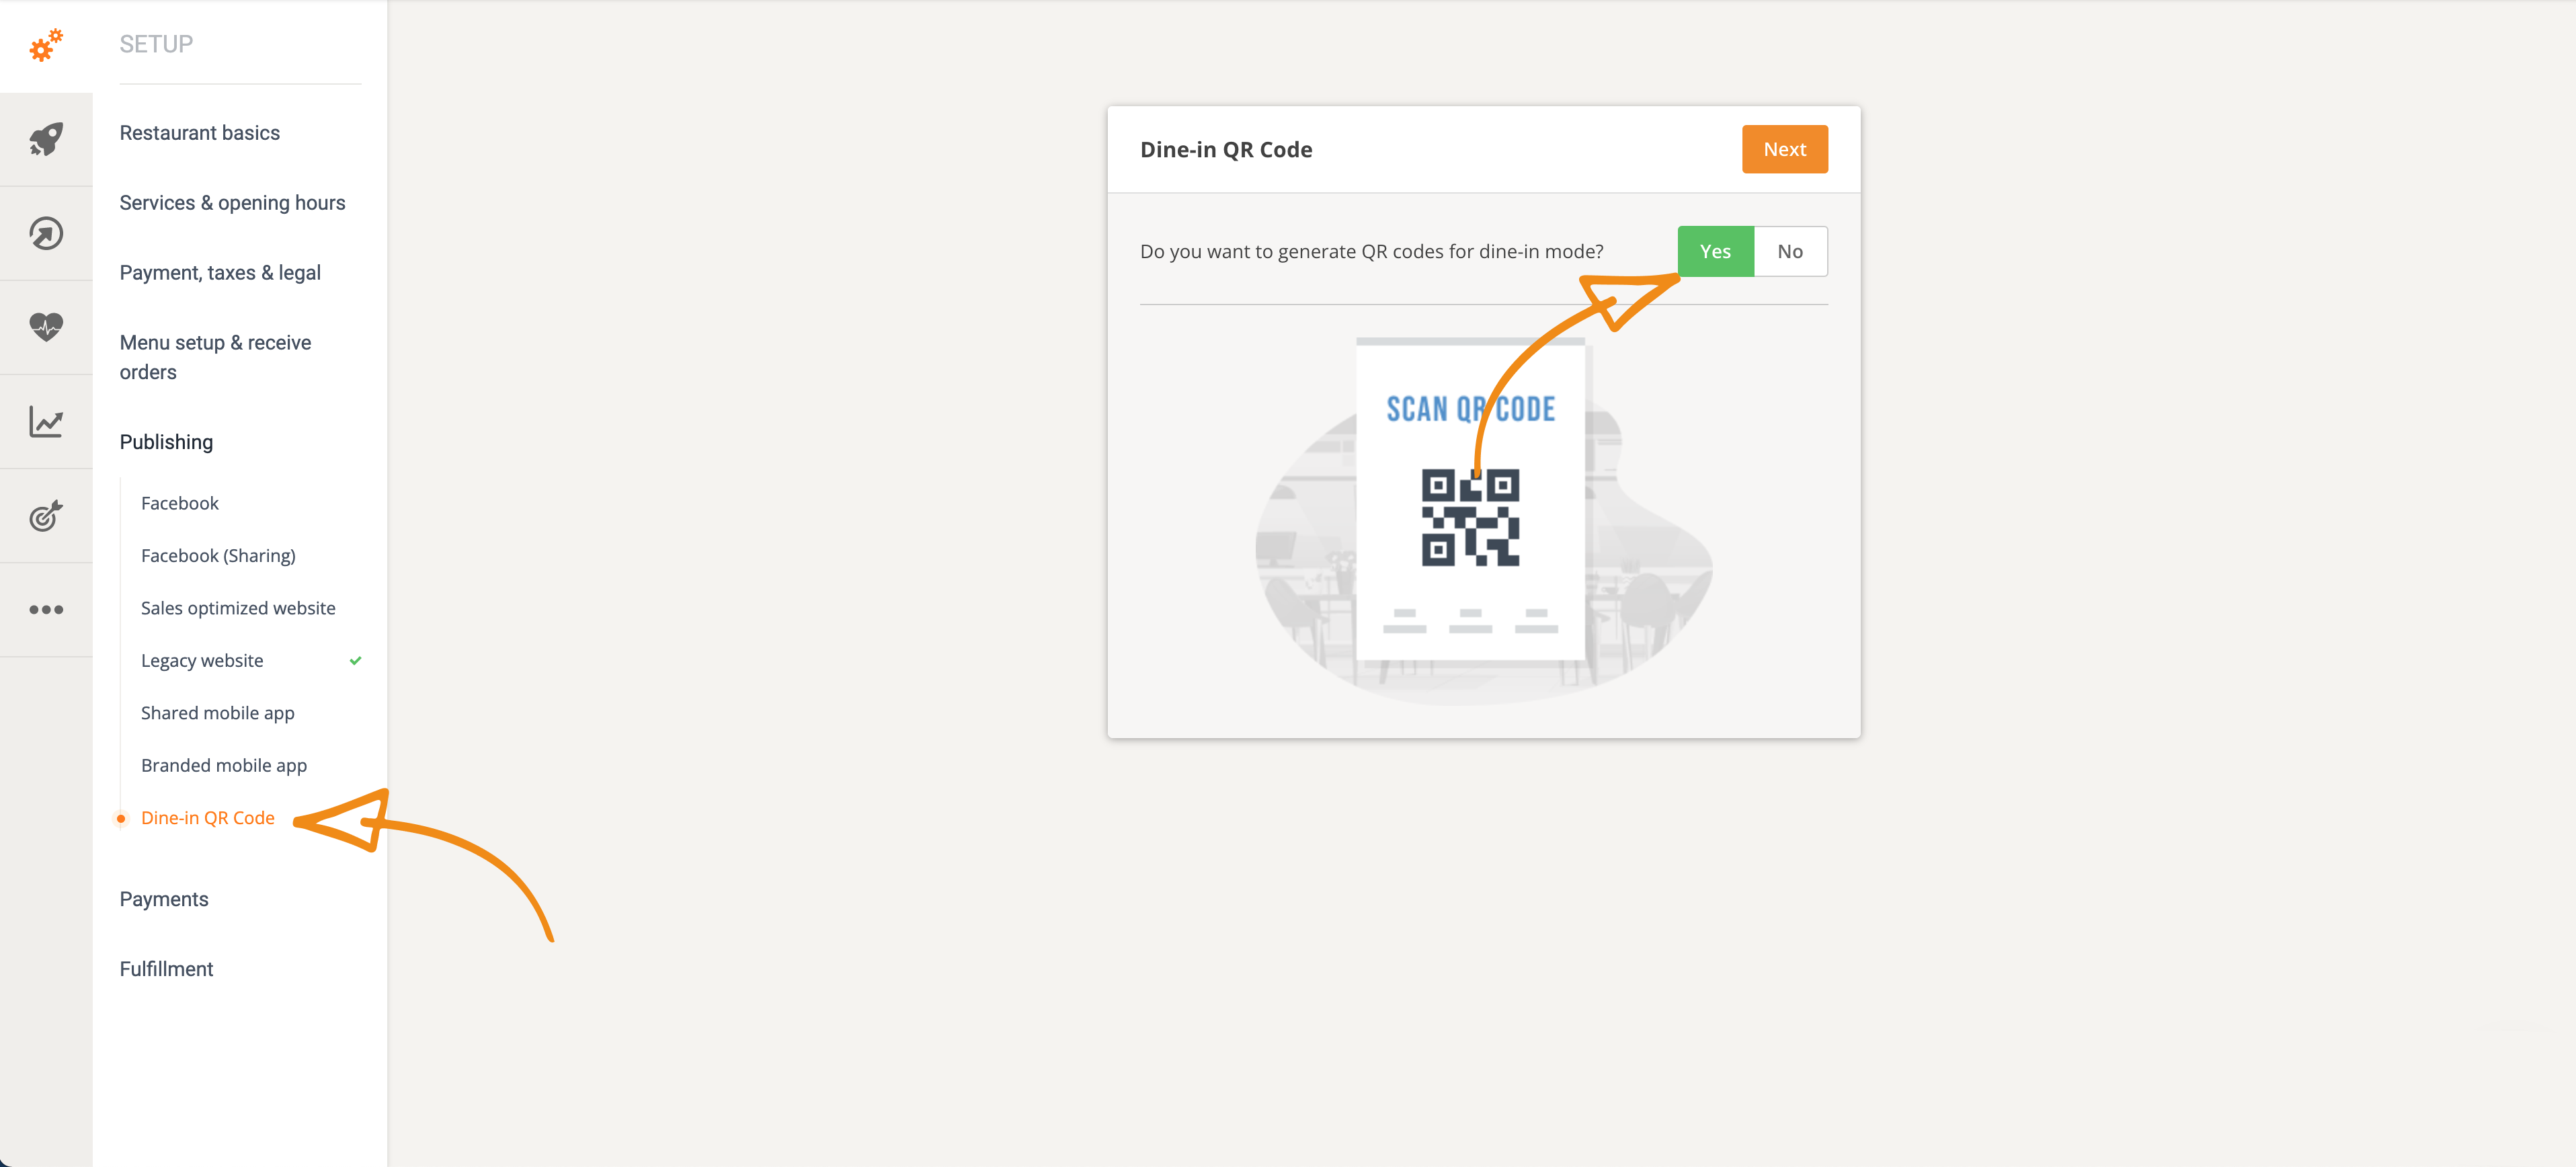Image resolution: width=2576 pixels, height=1167 pixels.
Task: Open Sales optimized website item
Action: coord(238,608)
